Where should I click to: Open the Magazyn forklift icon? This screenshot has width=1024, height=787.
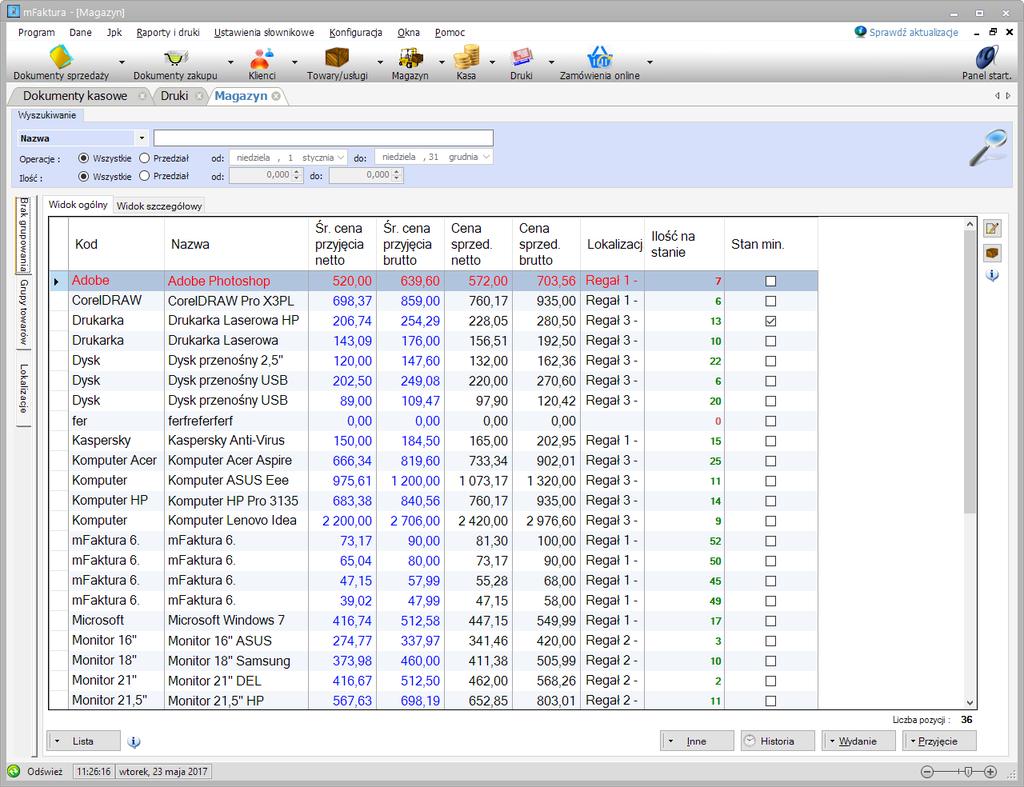click(x=411, y=57)
